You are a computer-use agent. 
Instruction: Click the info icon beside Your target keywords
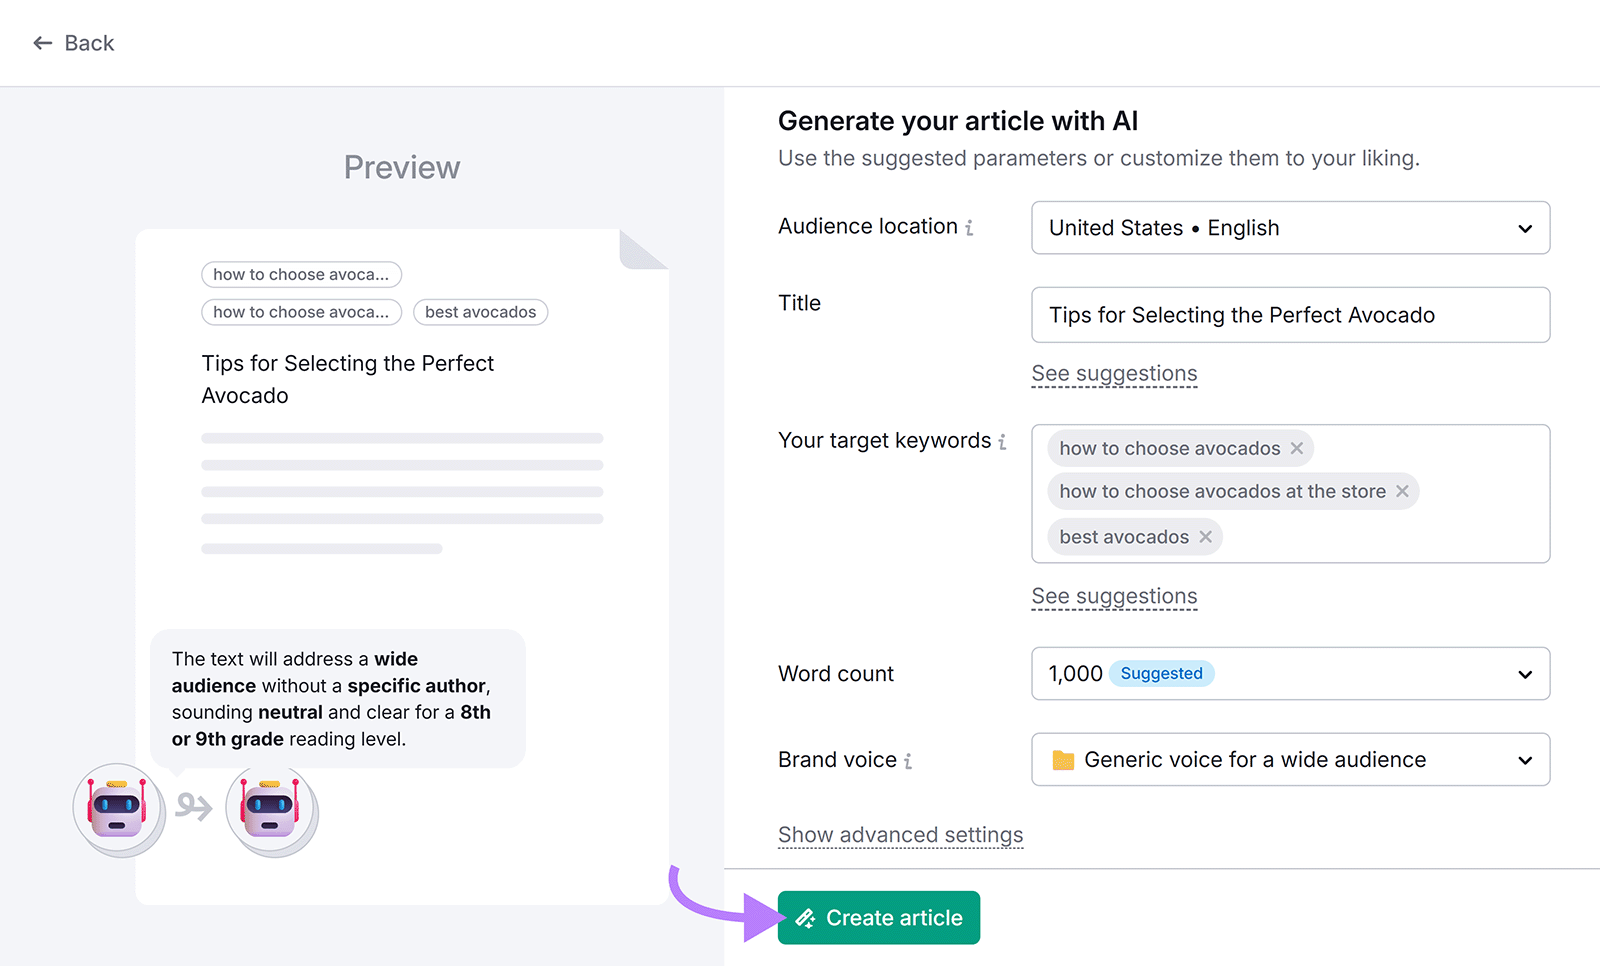pyautogui.click(x=1003, y=441)
